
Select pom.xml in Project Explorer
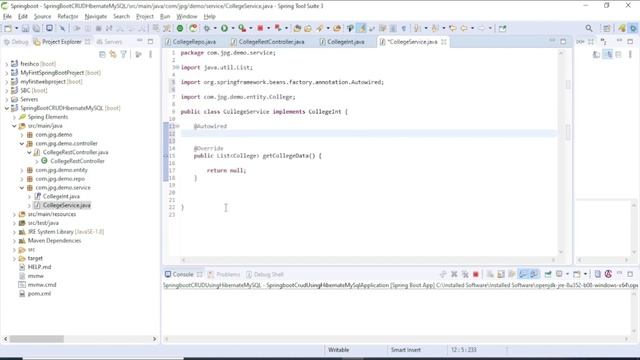39,294
